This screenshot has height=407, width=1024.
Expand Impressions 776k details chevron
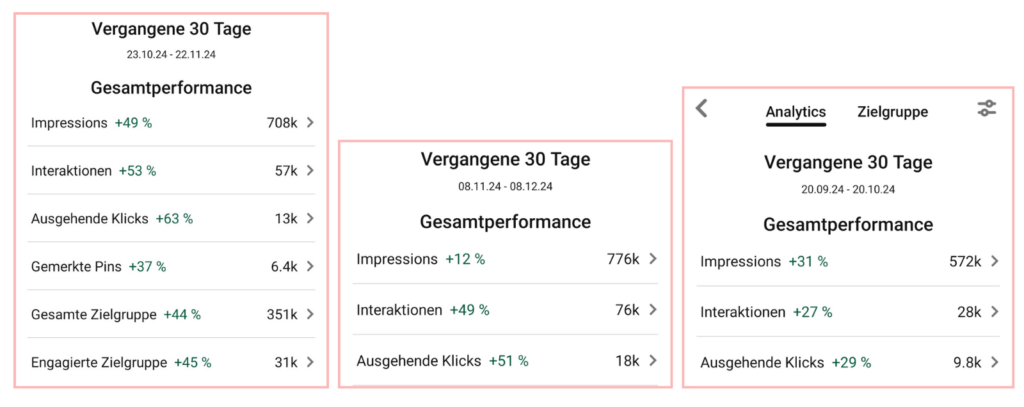click(653, 259)
